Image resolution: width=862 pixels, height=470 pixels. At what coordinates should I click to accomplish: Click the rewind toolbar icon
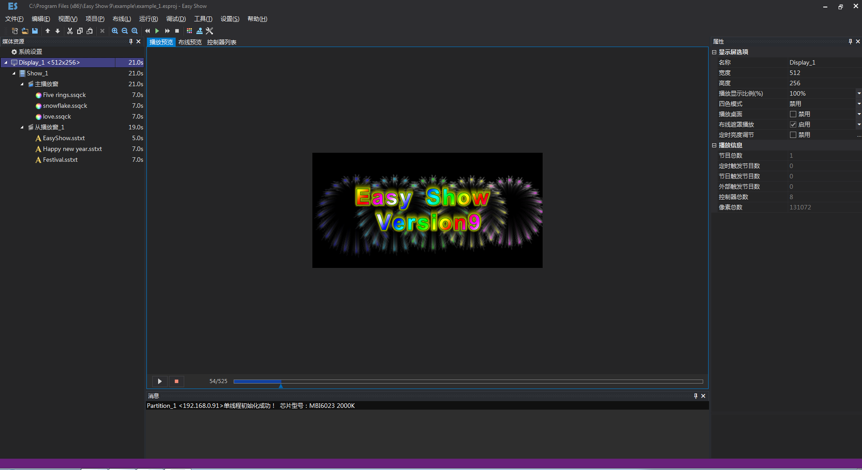pos(147,31)
